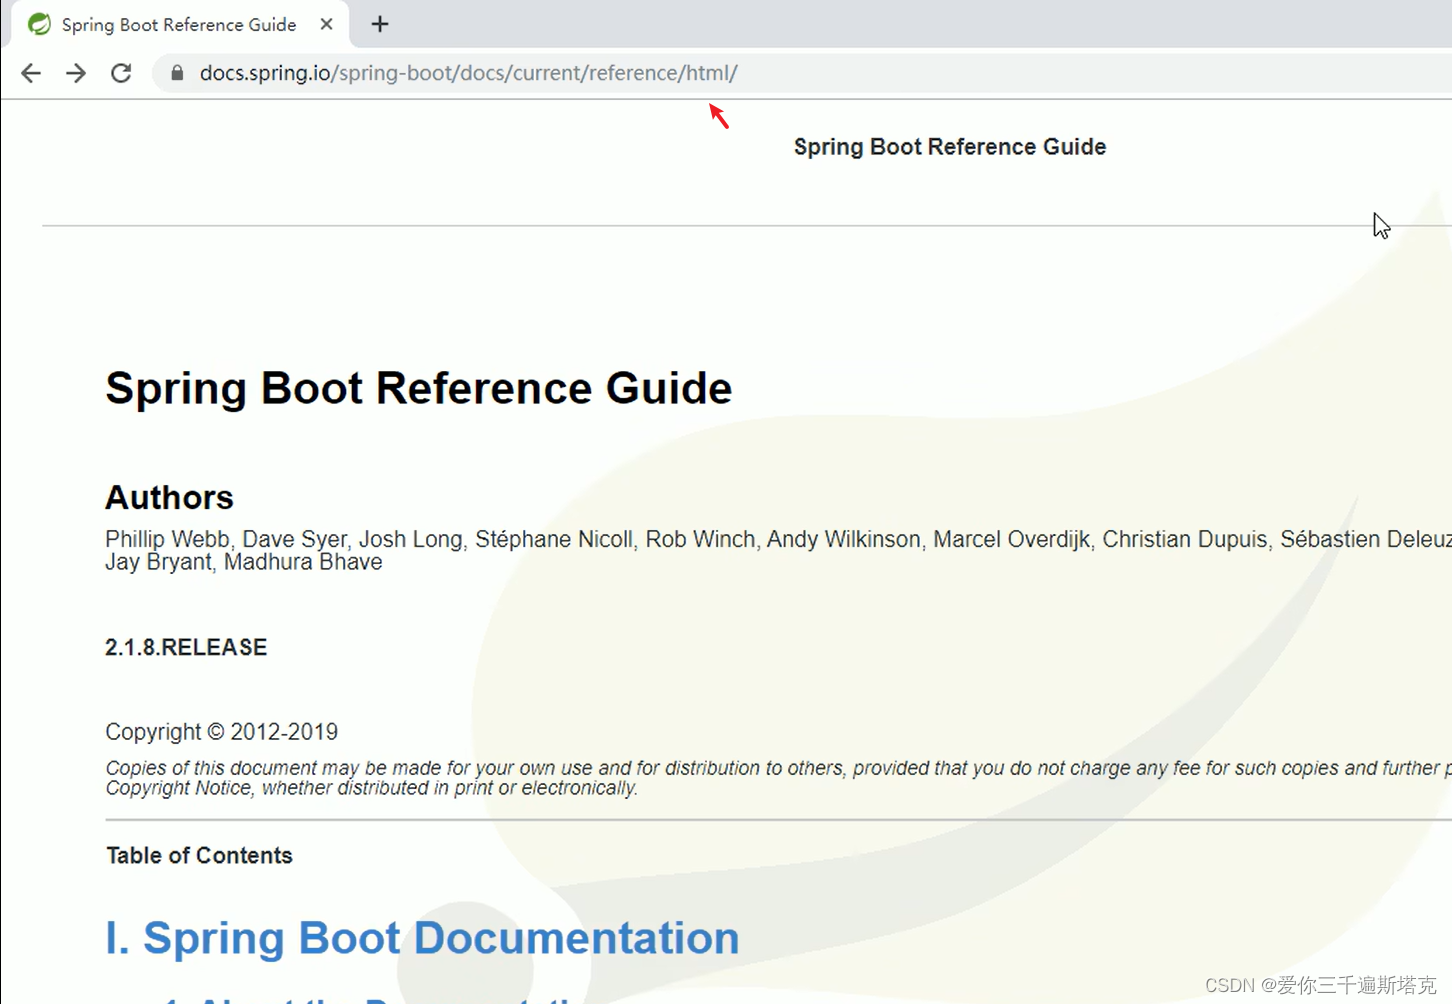
Task: Go forward to the next page
Action: coord(76,73)
